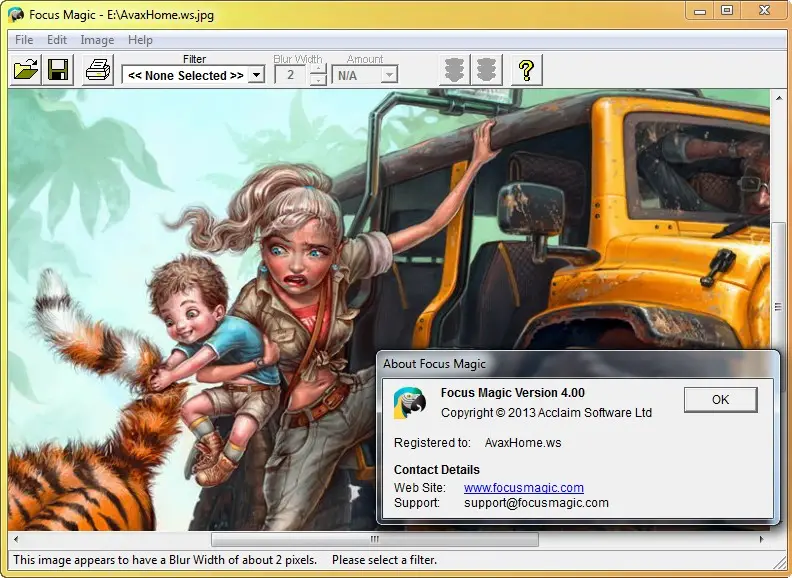Save image using floppy disk icon
This screenshot has width=792, height=578.
(x=58, y=70)
